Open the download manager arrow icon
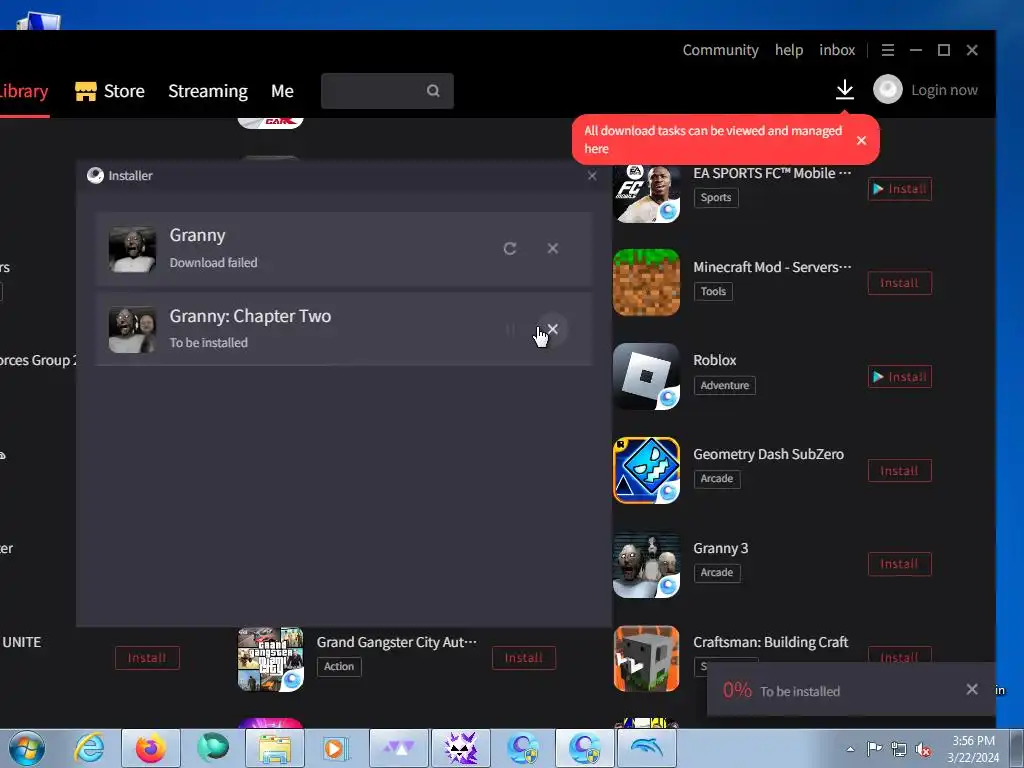 844,90
